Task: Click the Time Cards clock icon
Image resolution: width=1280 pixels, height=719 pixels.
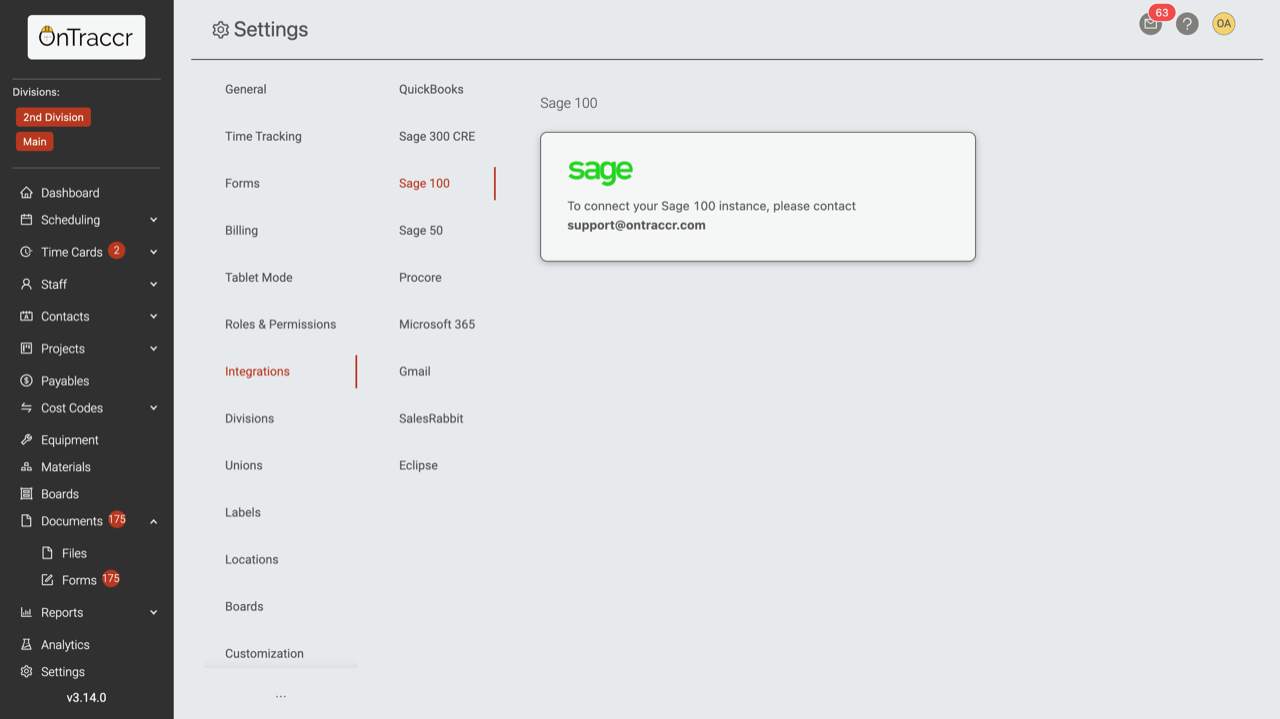Action: click(x=27, y=252)
